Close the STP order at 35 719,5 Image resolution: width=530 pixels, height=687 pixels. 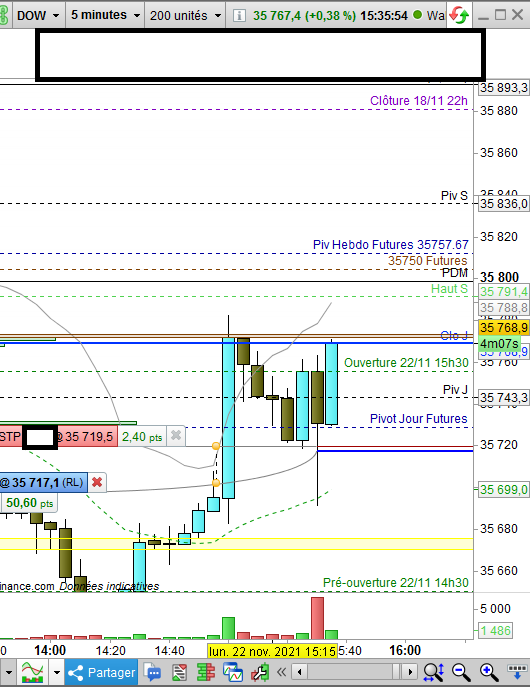tap(176, 436)
